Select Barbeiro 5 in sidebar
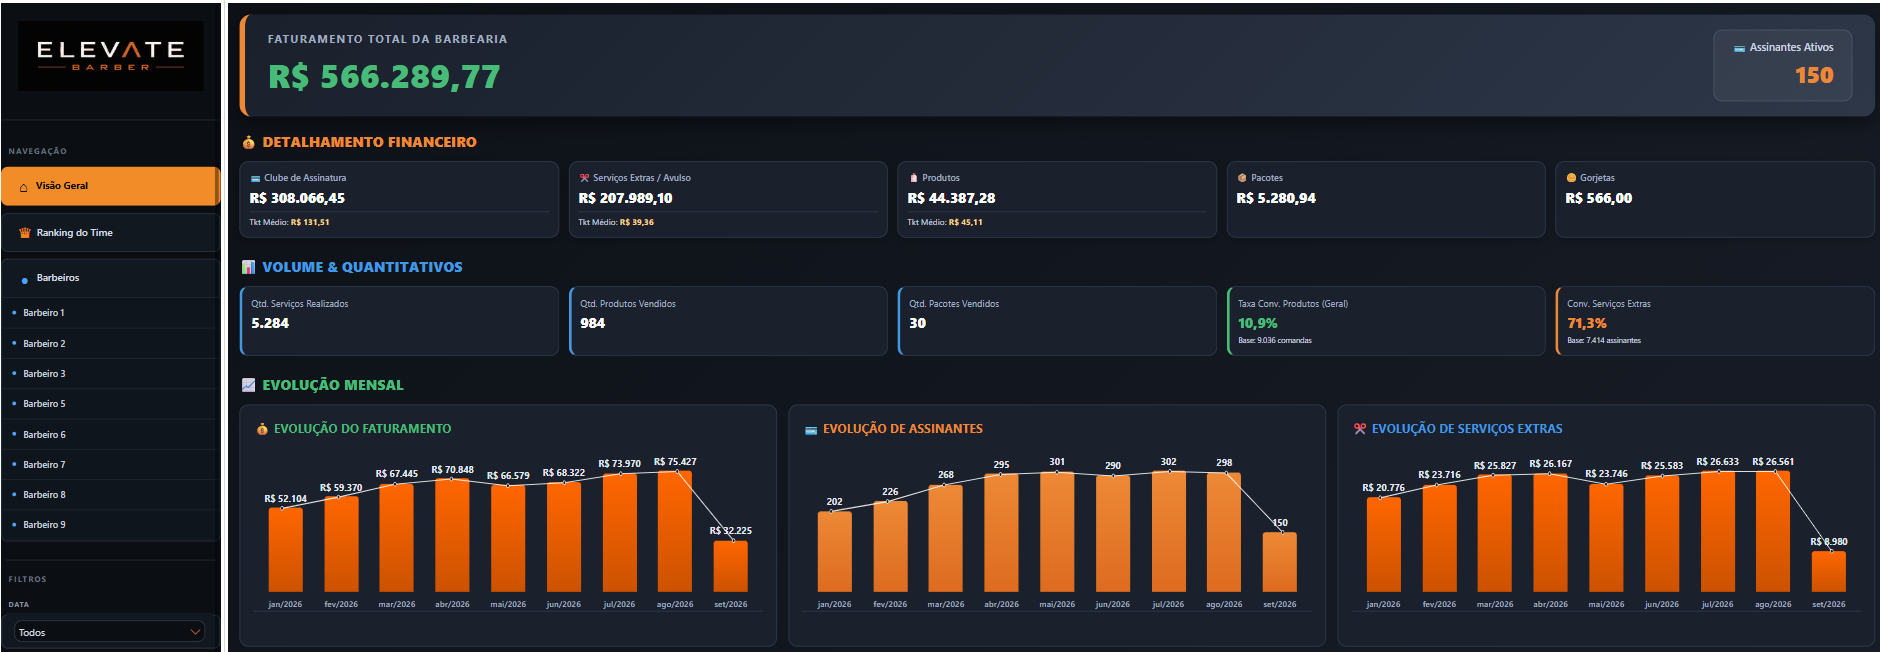The image size is (1880, 652). pos(110,404)
